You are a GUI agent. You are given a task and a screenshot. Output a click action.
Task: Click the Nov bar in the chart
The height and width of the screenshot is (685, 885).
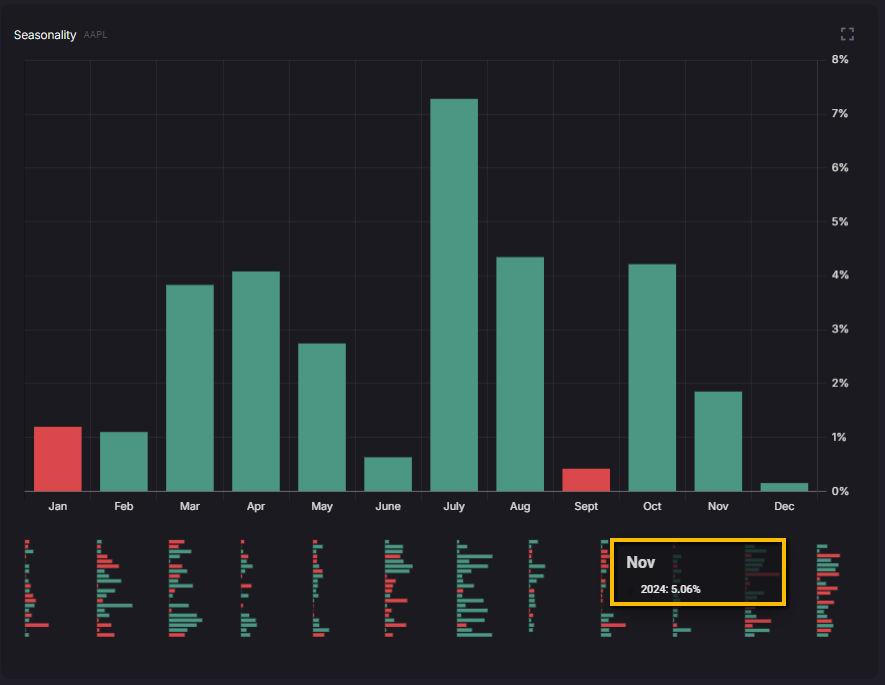pyautogui.click(x=718, y=441)
